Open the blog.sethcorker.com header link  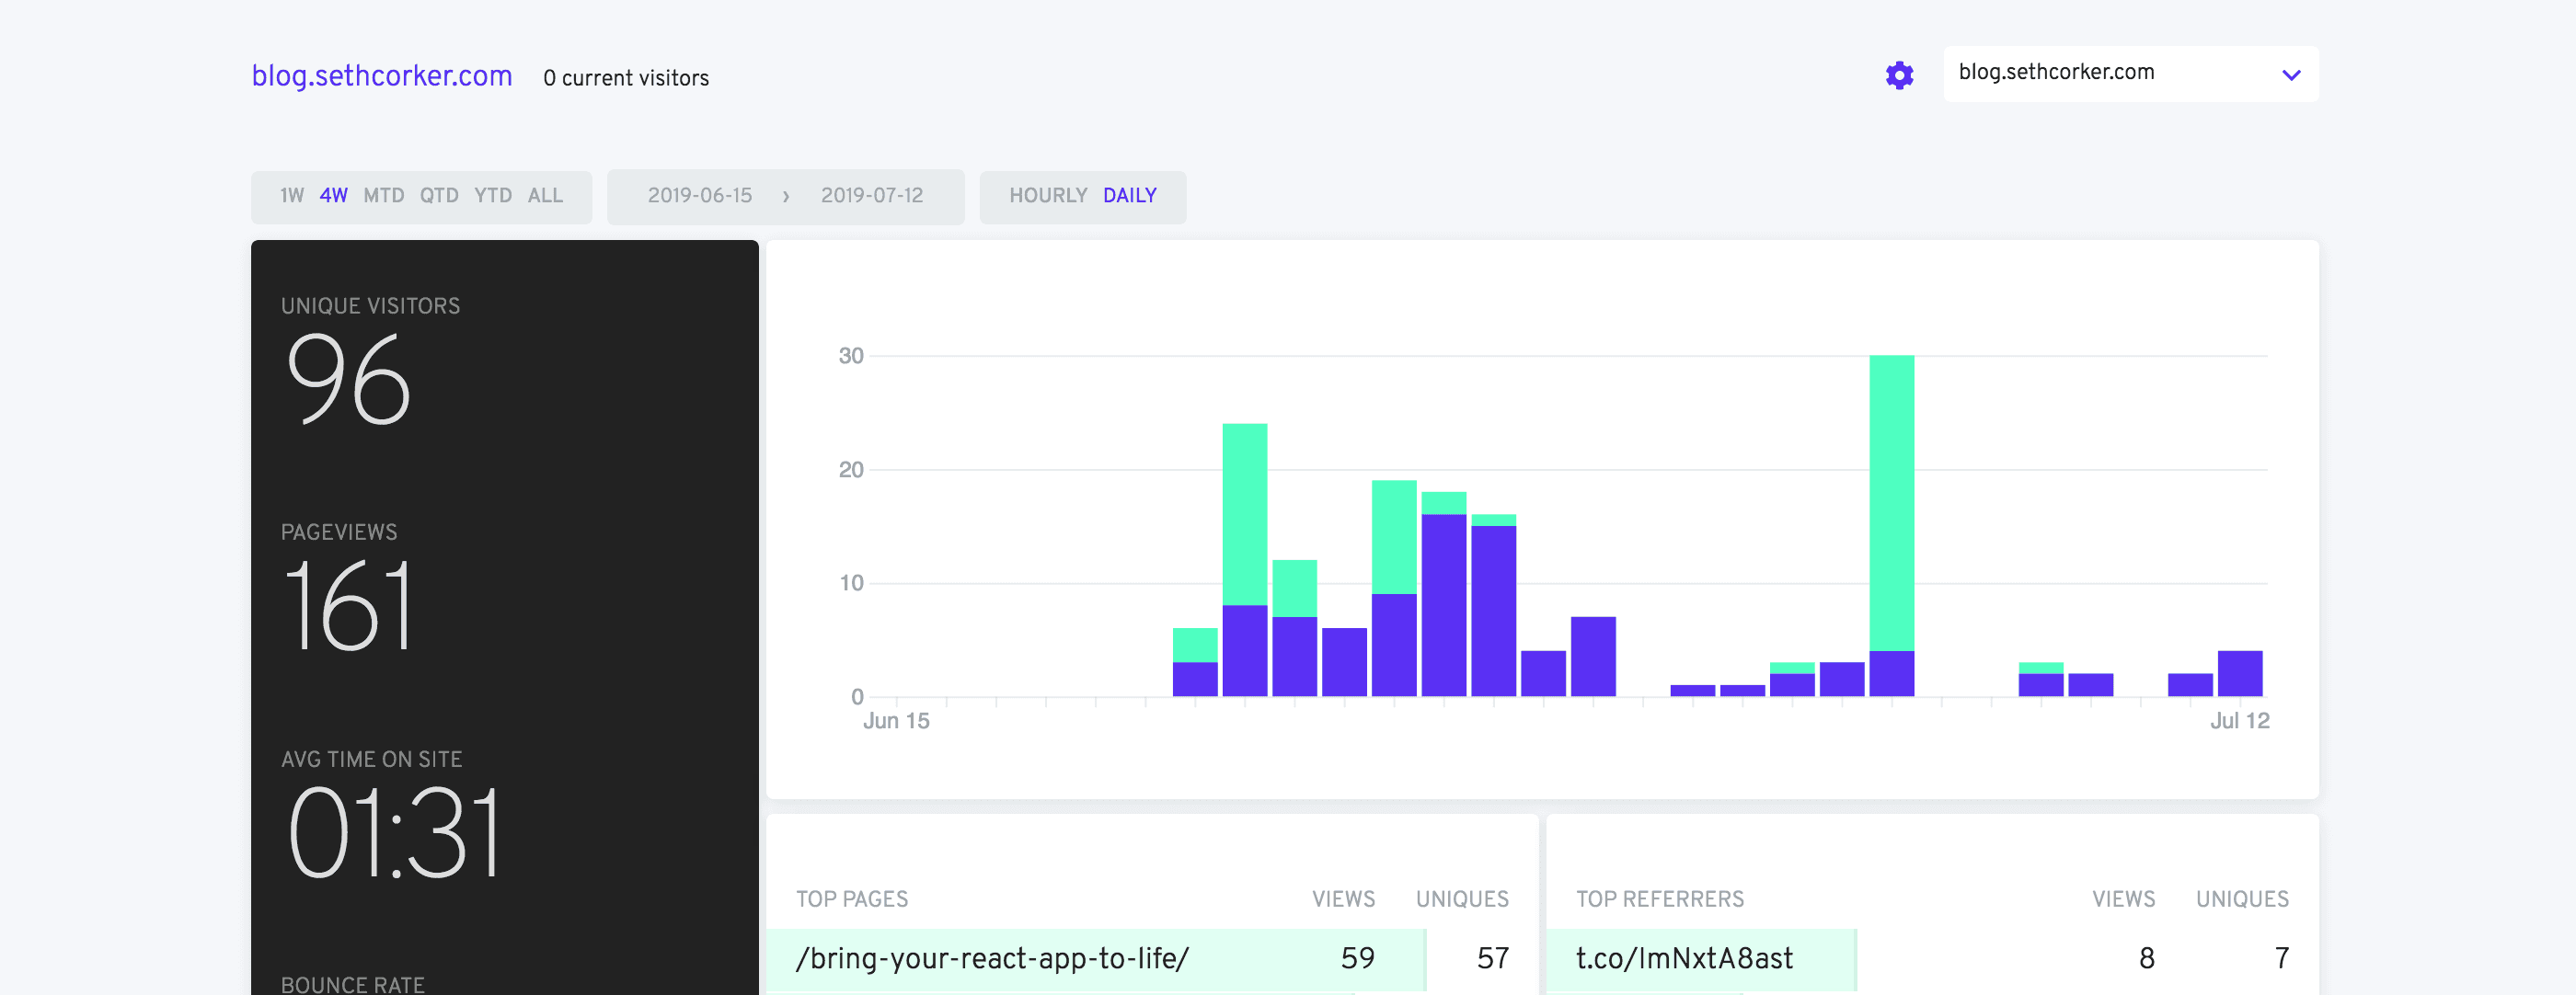[x=381, y=76]
